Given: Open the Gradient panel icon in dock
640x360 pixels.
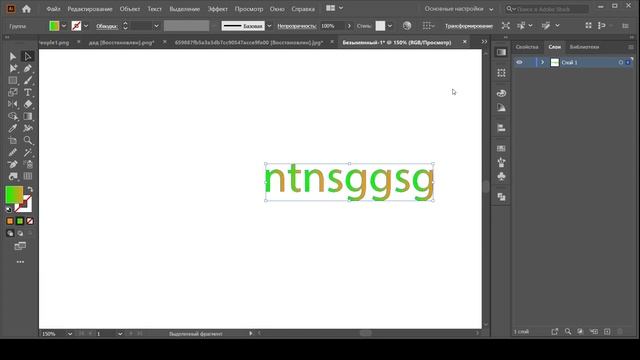Looking at the screenshot, I should [x=501, y=52].
